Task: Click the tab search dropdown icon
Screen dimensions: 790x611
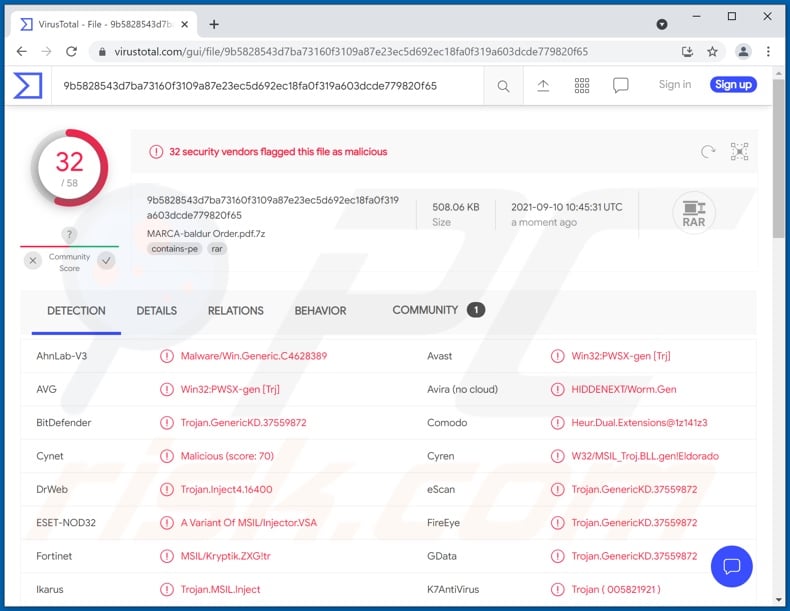Action: (662, 24)
